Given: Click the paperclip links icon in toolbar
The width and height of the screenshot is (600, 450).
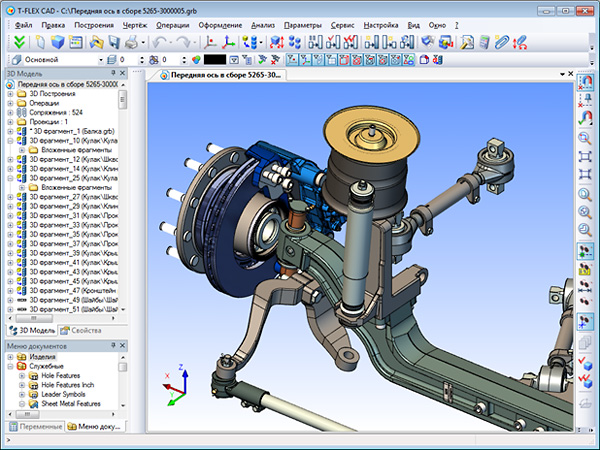Looking at the screenshot, I should 502,42.
